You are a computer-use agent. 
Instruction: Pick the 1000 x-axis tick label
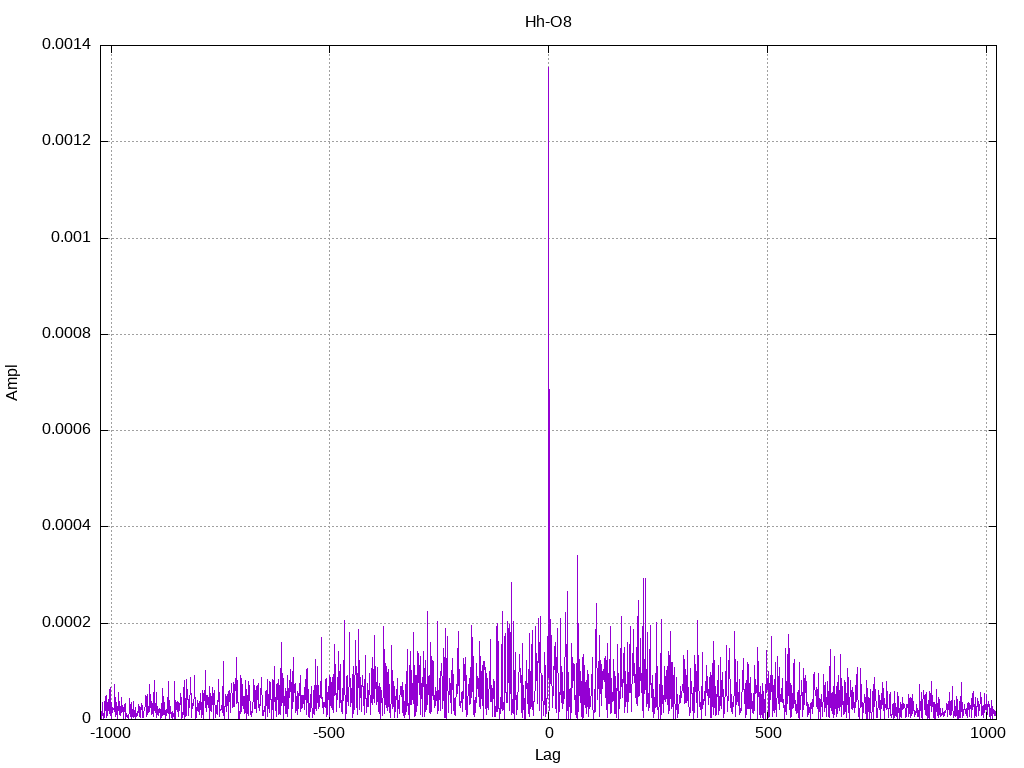987,733
